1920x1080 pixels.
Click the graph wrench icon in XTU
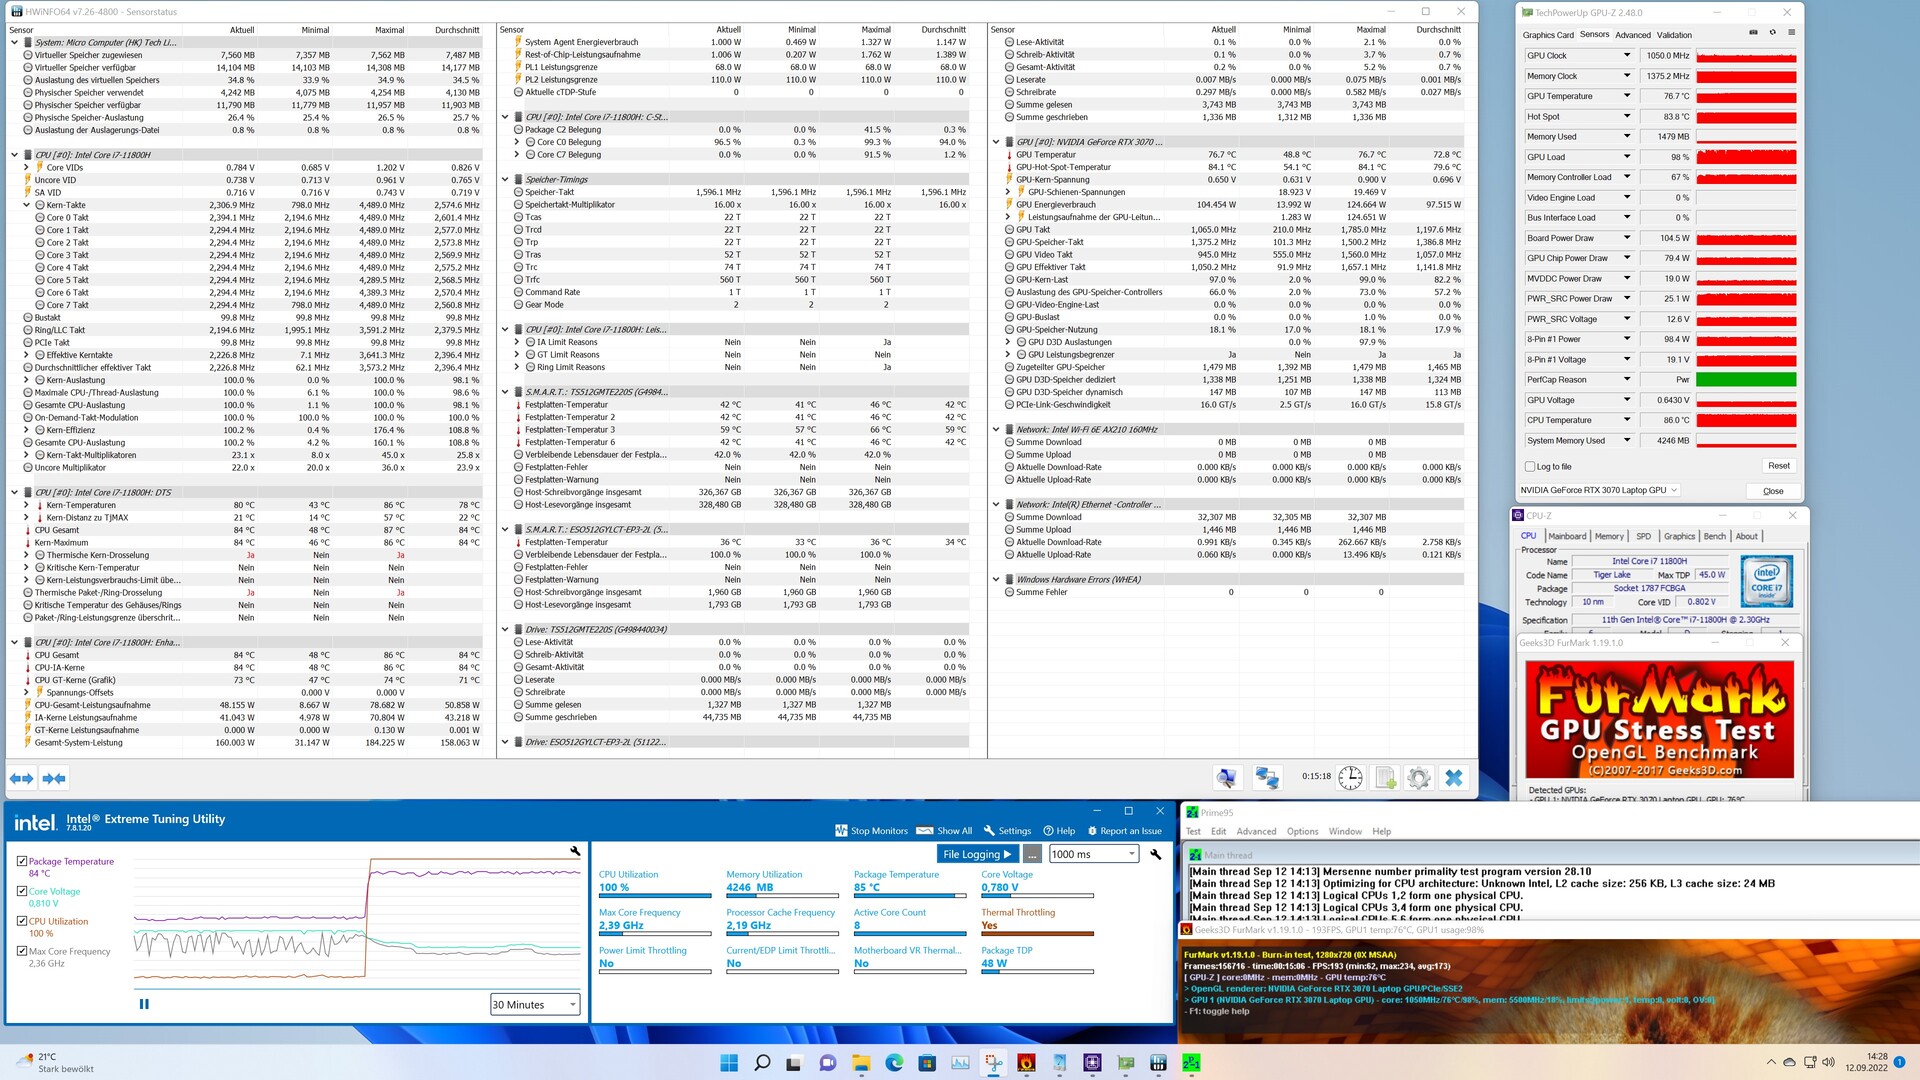click(x=575, y=851)
